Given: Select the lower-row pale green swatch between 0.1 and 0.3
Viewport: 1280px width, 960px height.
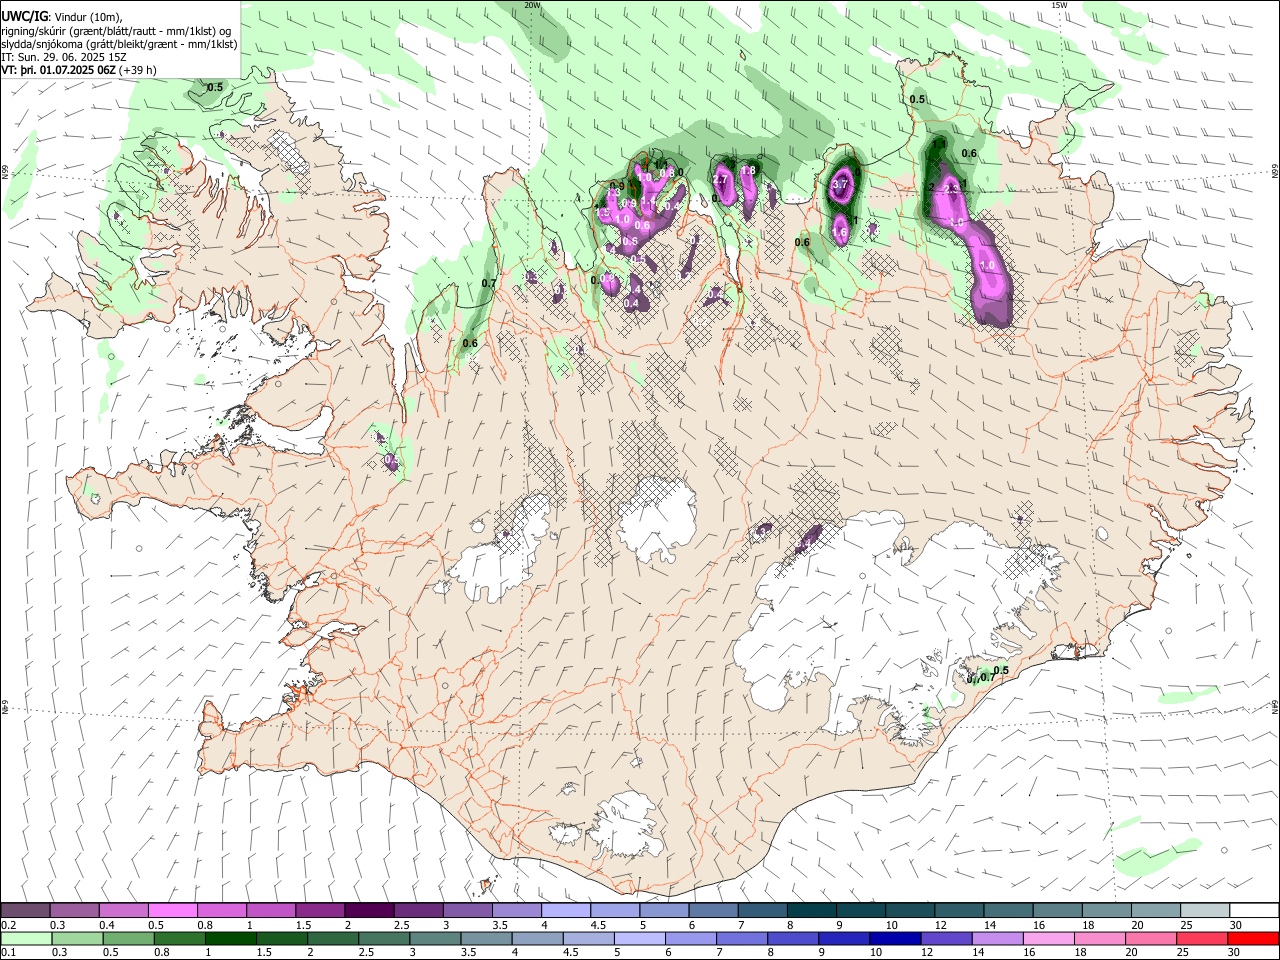Looking at the screenshot, I should tap(27, 938).
